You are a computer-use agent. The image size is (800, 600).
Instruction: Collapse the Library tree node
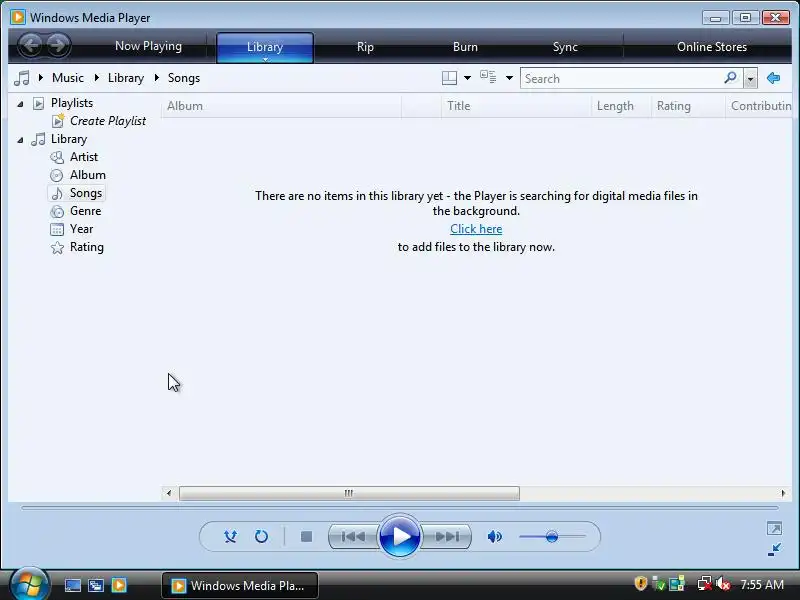click(20, 140)
